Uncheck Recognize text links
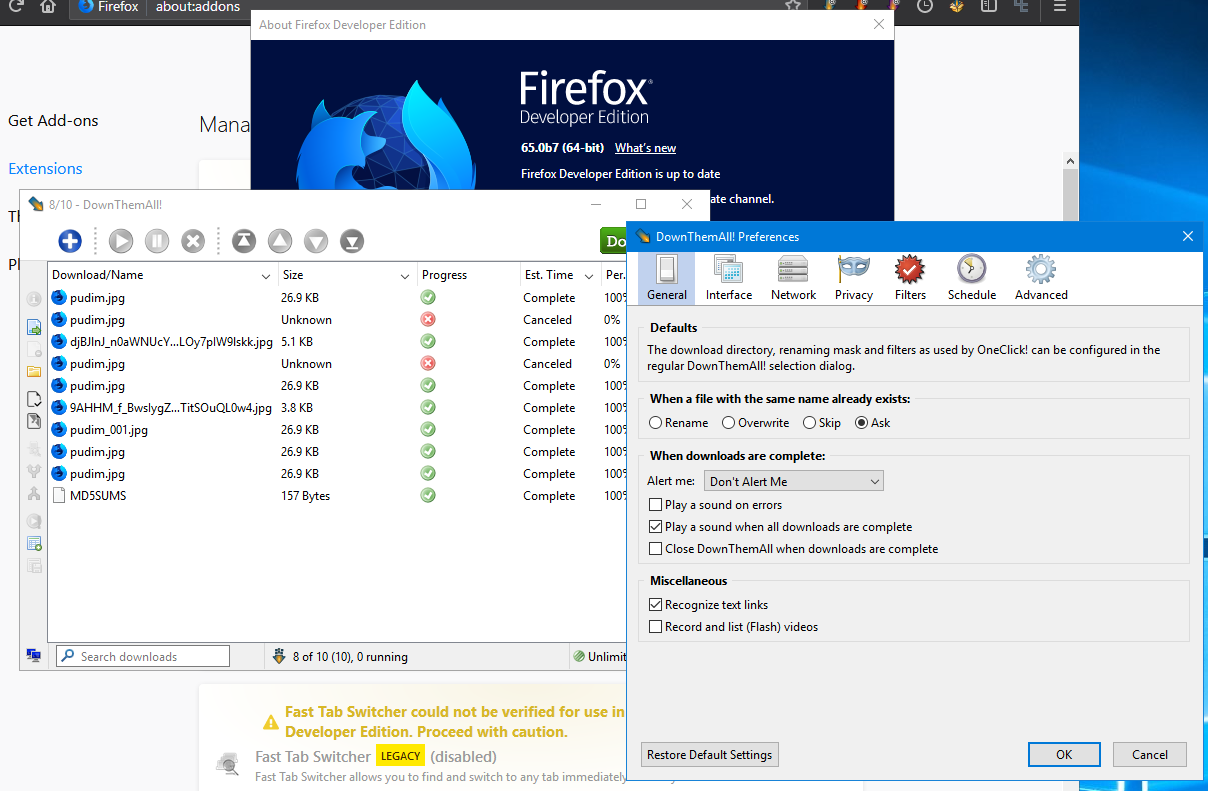1208x791 pixels. click(x=656, y=605)
